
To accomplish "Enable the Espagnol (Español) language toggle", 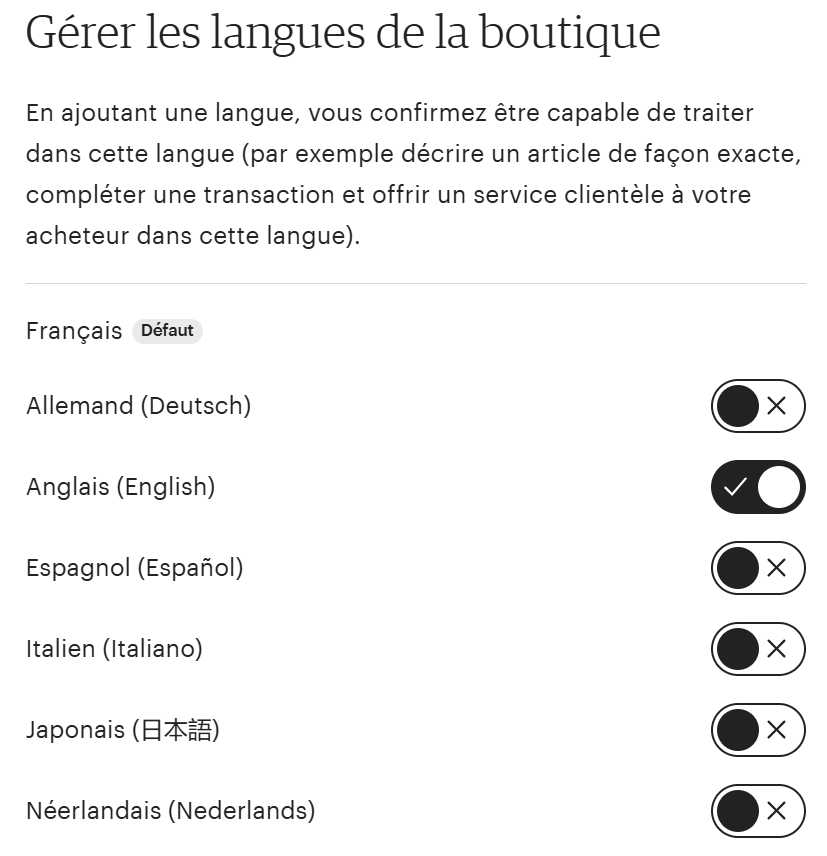I will (x=757, y=568).
